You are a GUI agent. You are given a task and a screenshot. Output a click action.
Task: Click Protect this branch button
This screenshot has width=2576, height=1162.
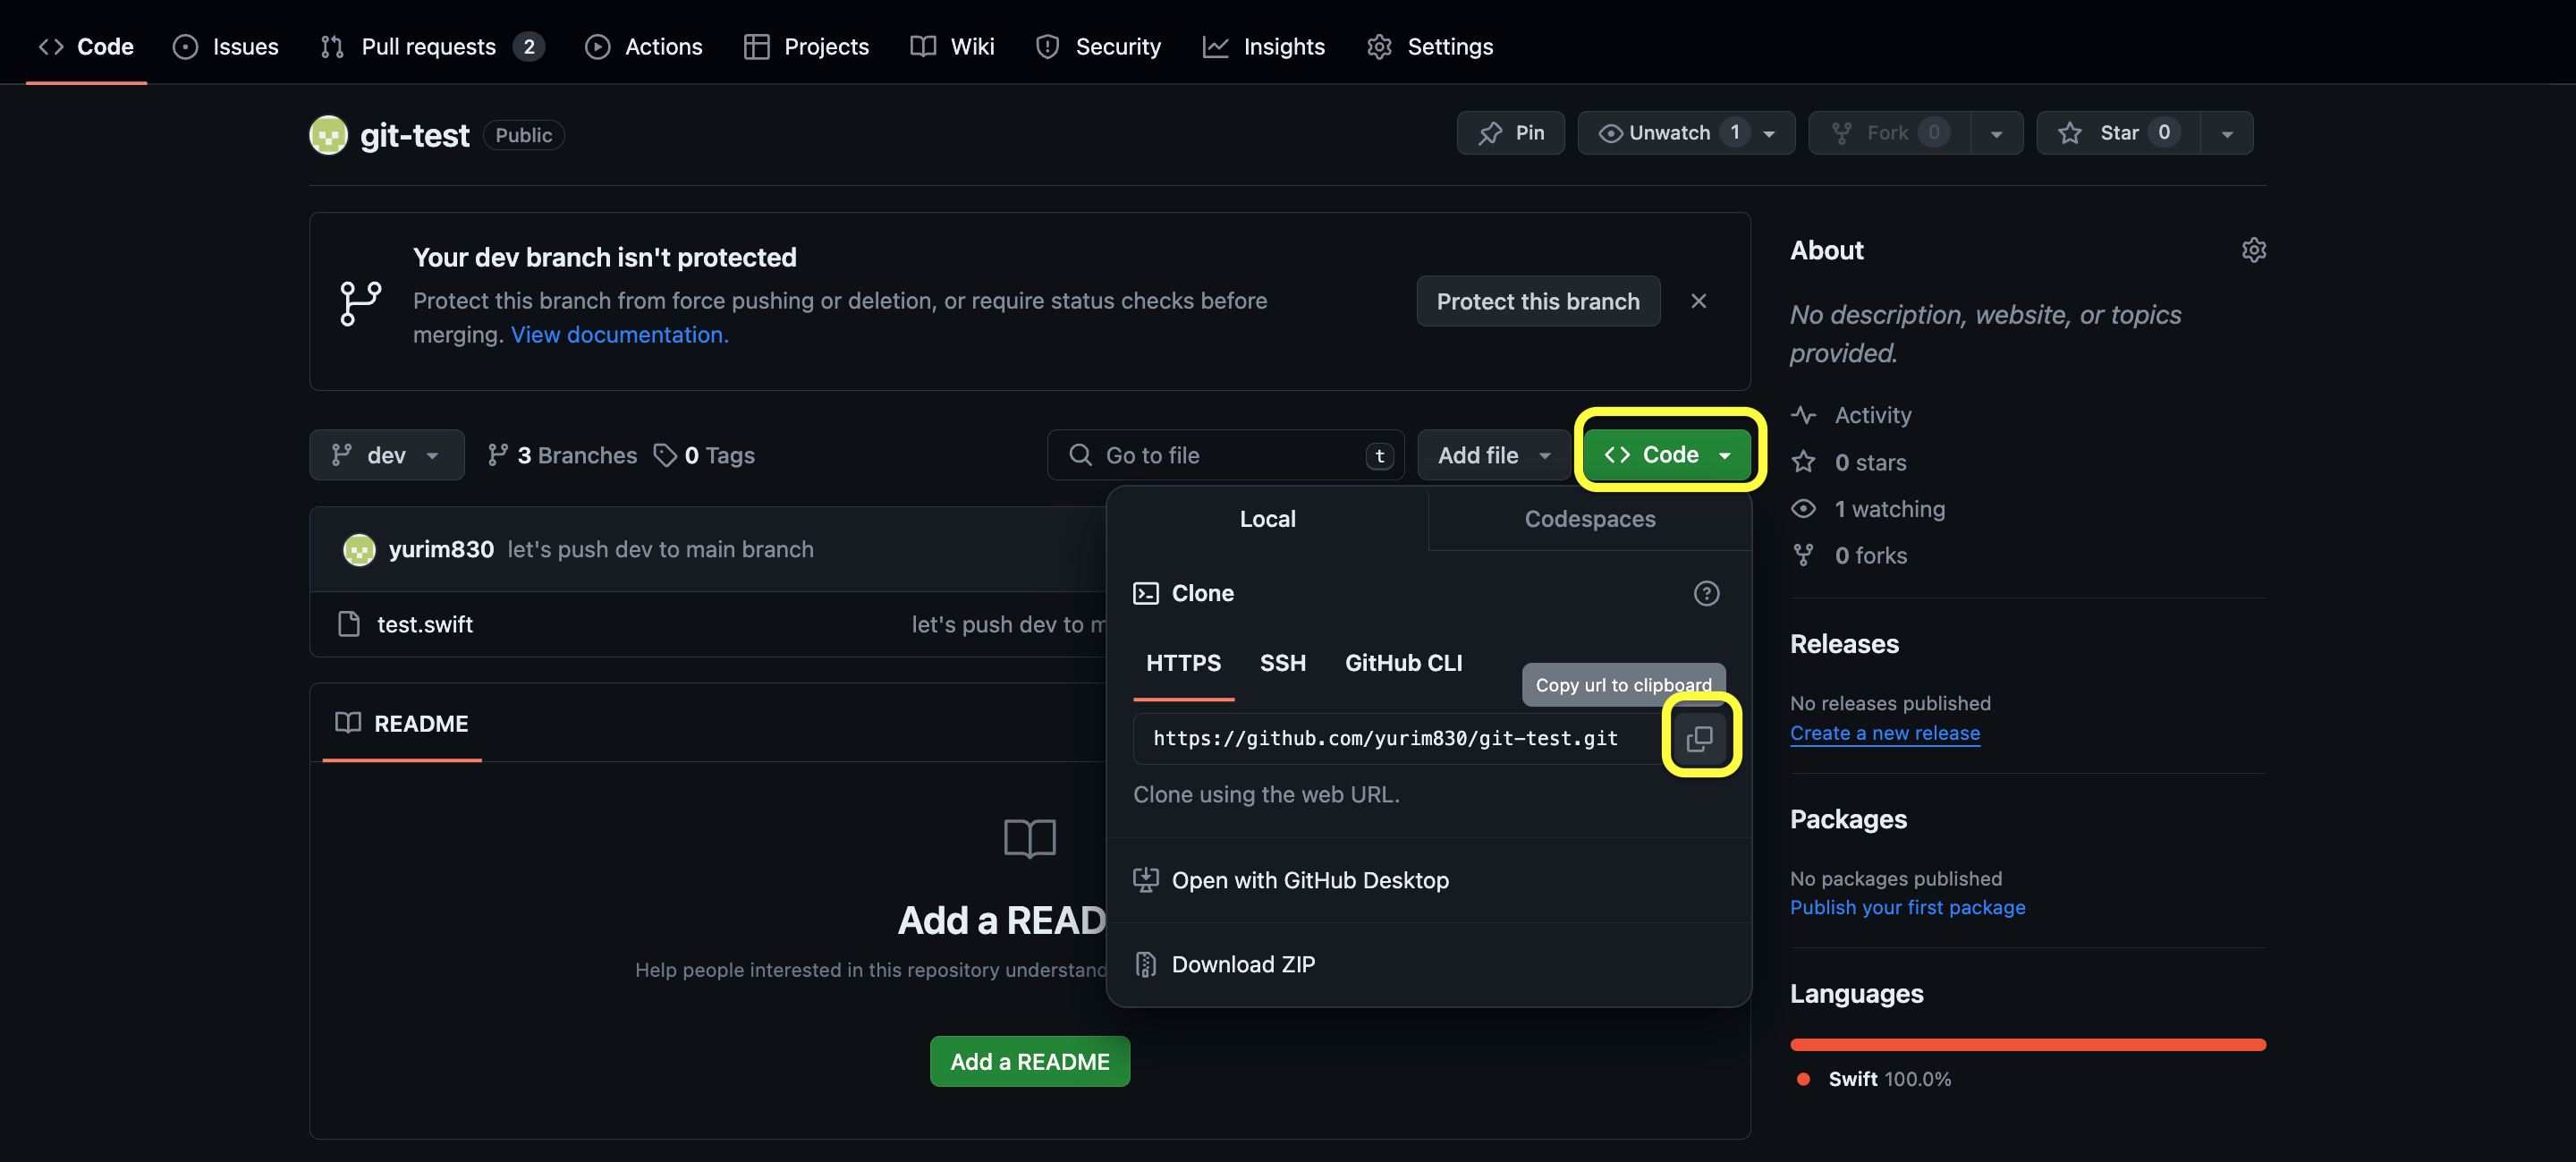(x=1537, y=301)
